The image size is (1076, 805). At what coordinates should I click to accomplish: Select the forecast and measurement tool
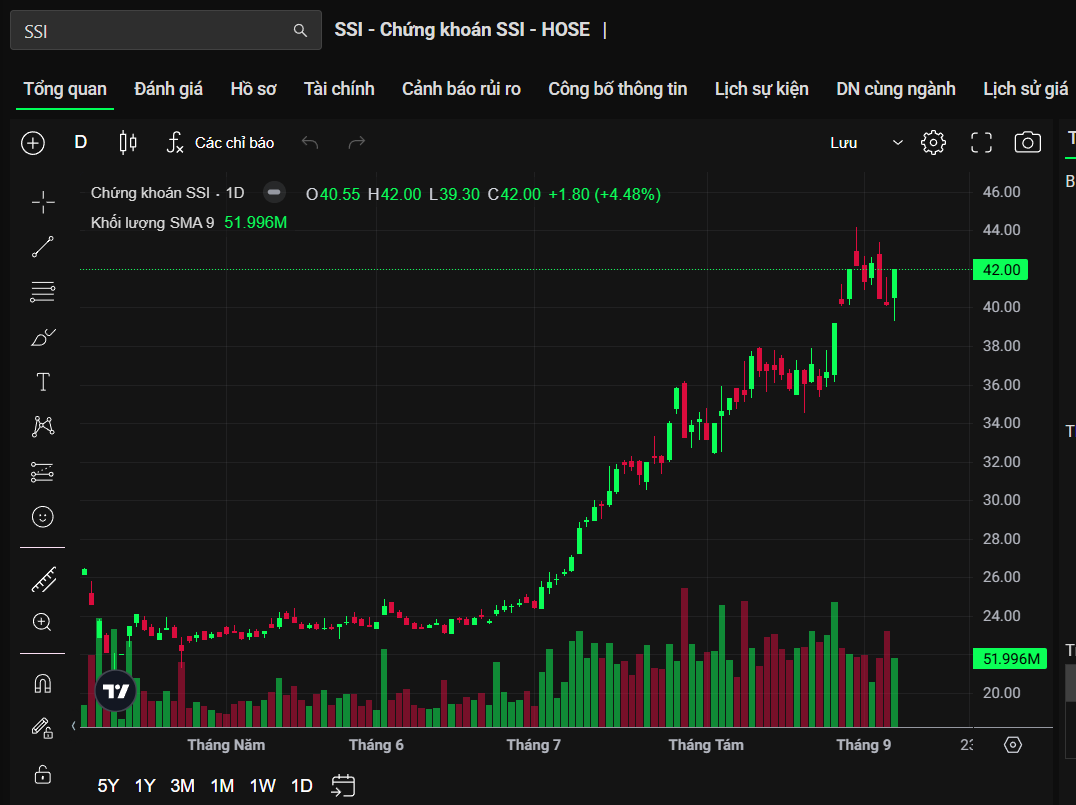[x=43, y=472]
